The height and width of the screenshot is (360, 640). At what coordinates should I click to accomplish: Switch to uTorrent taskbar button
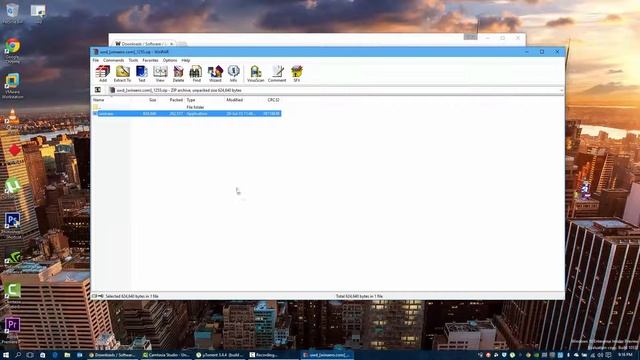click(x=220, y=355)
